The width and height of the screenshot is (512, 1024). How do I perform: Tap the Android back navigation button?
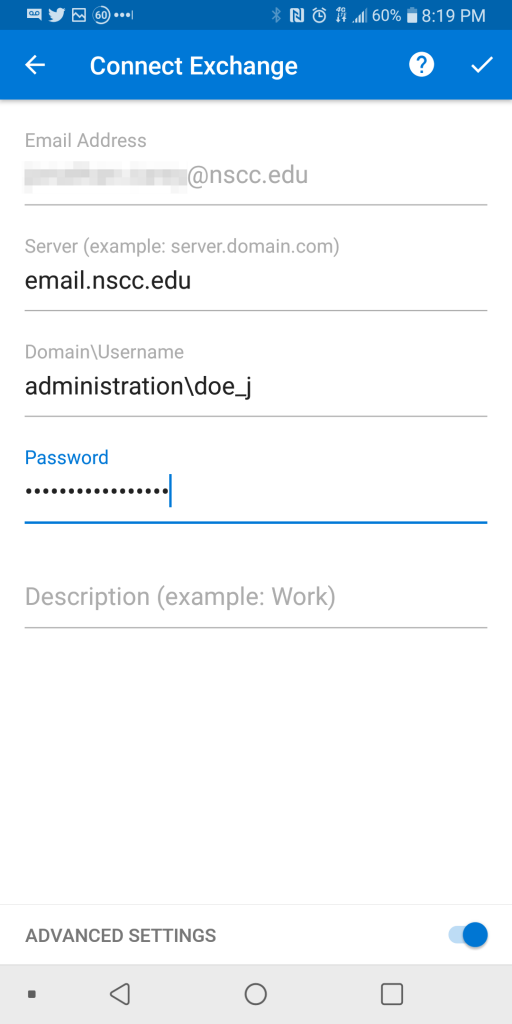pyautogui.click(x=120, y=994)
